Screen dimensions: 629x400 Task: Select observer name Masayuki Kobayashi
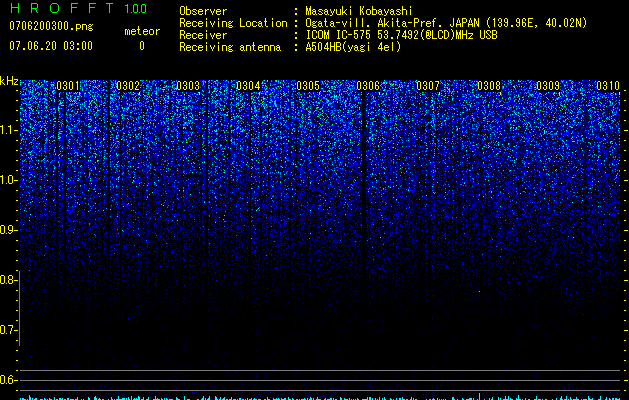(x=359, y=11)
